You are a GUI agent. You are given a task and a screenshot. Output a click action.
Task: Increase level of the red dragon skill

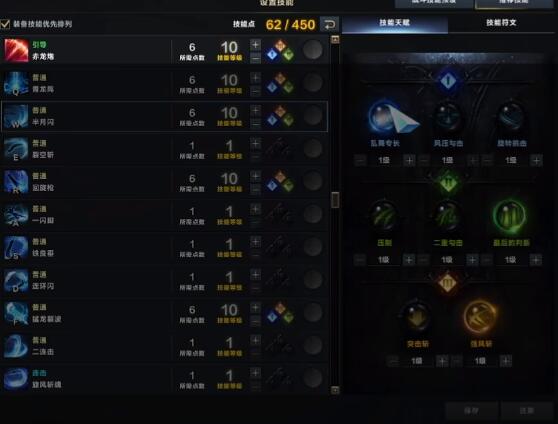click(256, 45)
